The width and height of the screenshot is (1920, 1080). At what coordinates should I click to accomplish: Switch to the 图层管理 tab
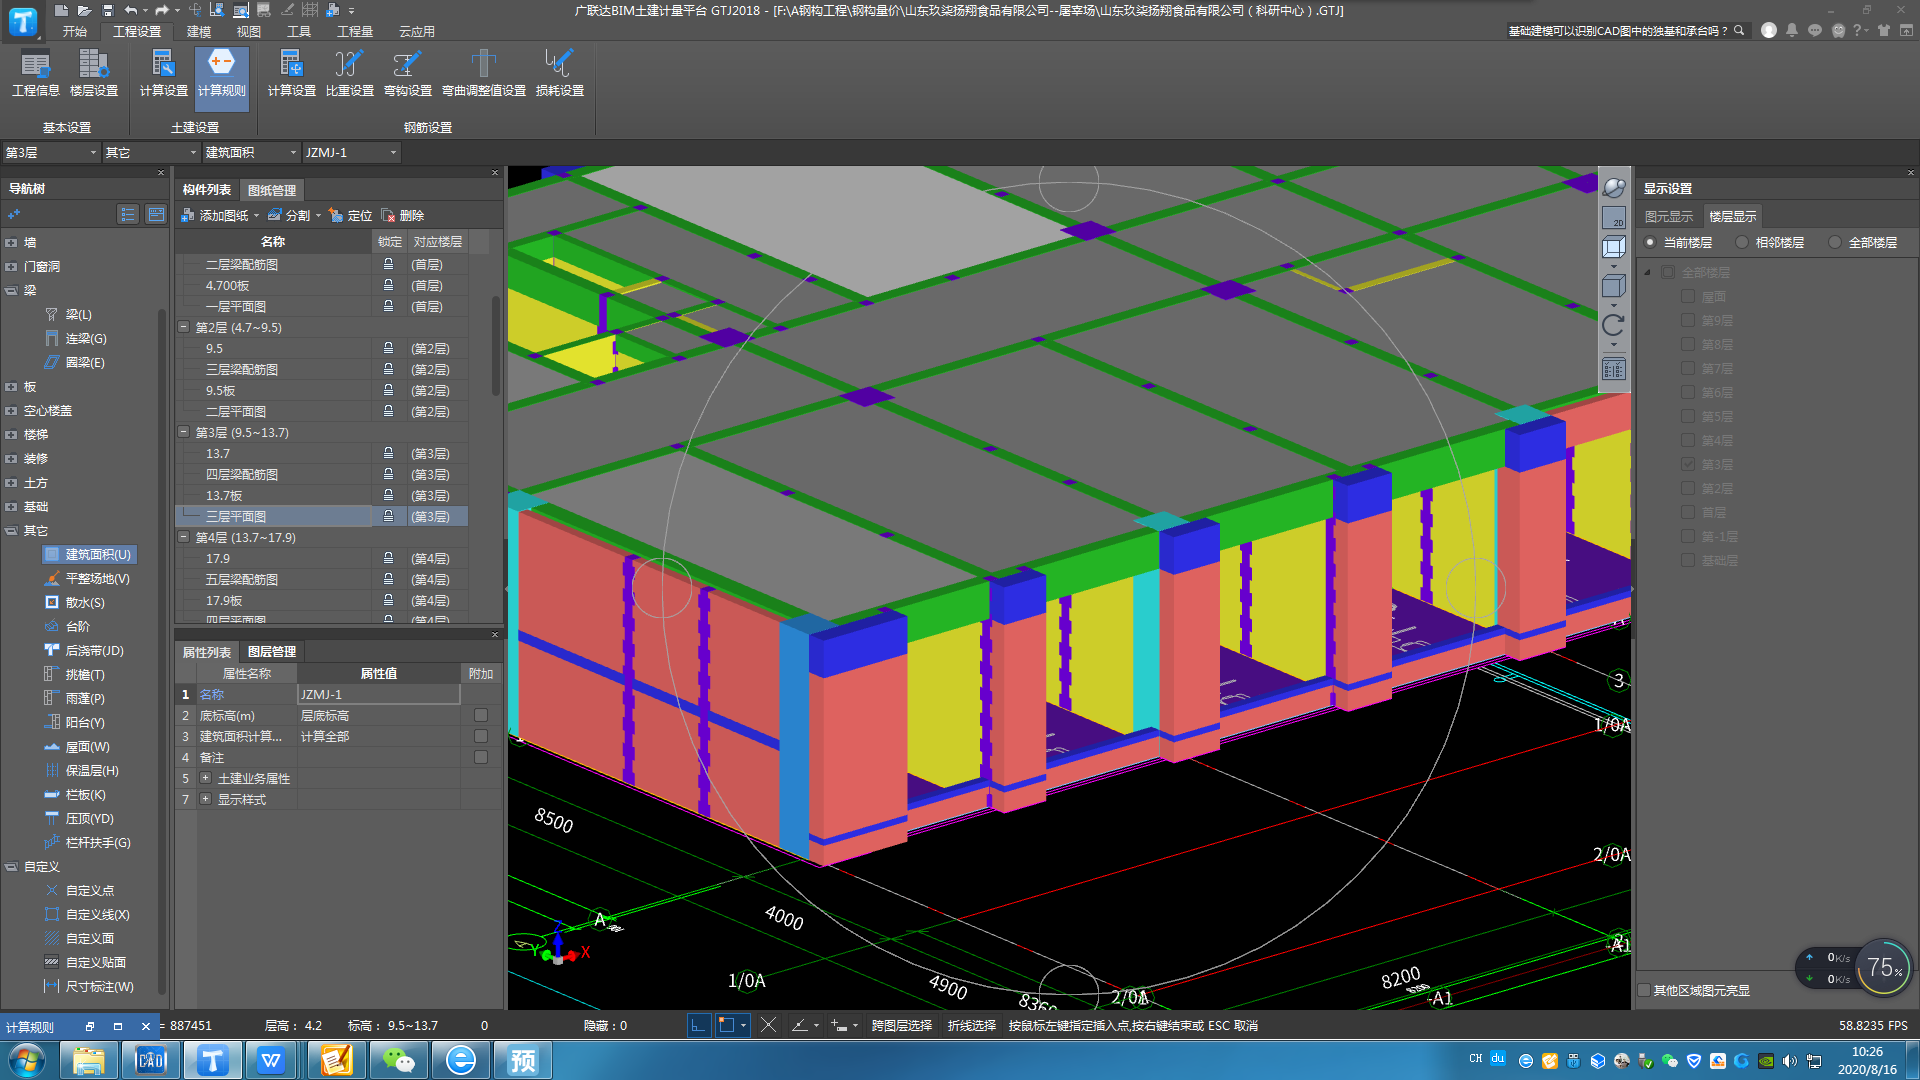[x=271, y=651]
